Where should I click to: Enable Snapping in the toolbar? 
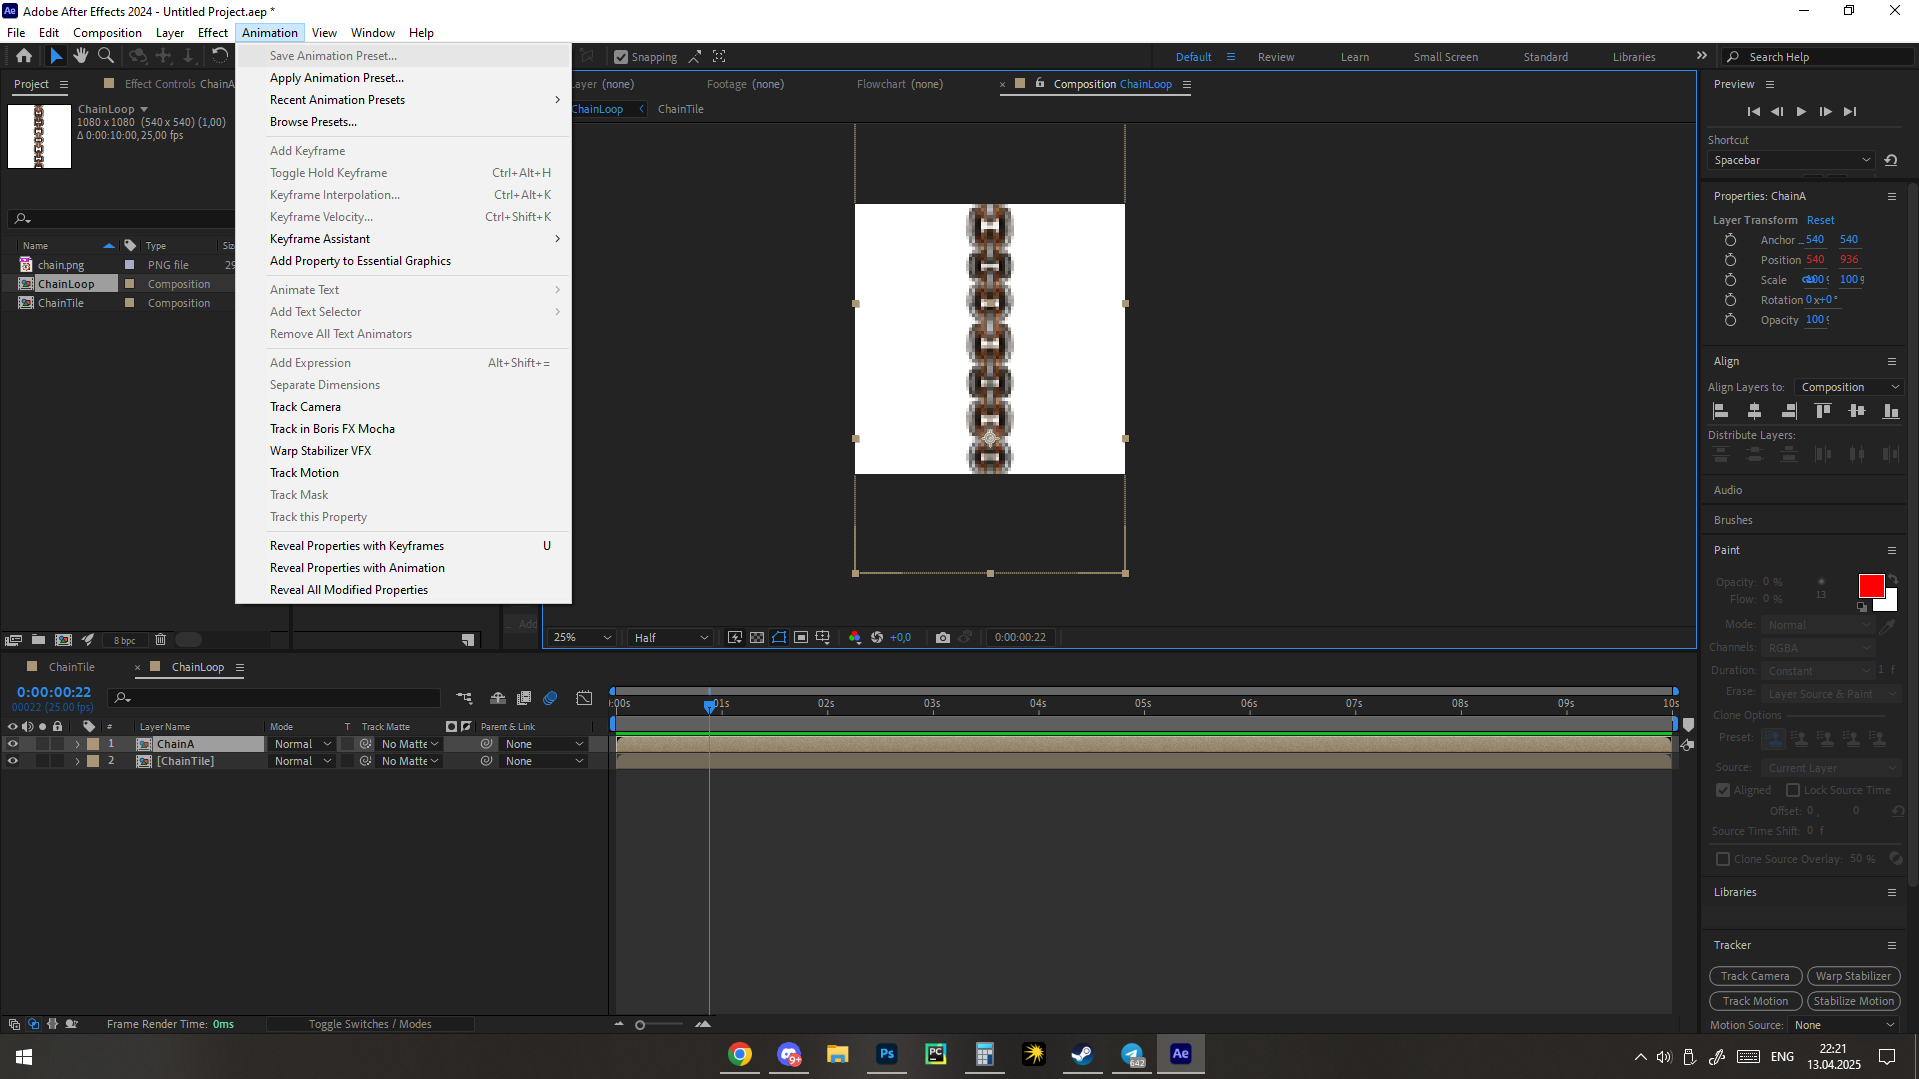pyautogui.click(x=623, y=56)
